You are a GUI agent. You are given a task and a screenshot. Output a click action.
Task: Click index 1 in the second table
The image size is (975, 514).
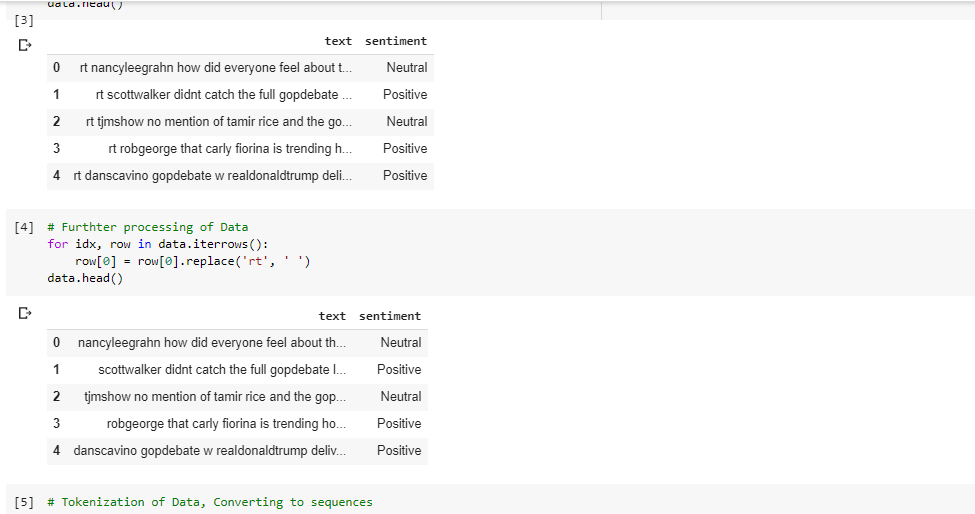click(x=57, y=370)
